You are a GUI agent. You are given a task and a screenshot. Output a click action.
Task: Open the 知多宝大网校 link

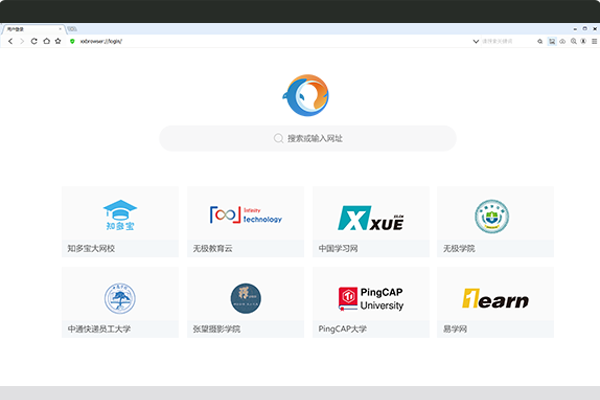[x=91, y=248]
